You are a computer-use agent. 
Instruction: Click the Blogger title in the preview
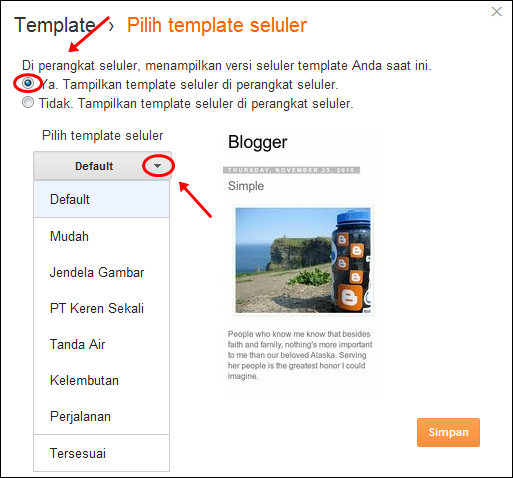tap(257, 143)
